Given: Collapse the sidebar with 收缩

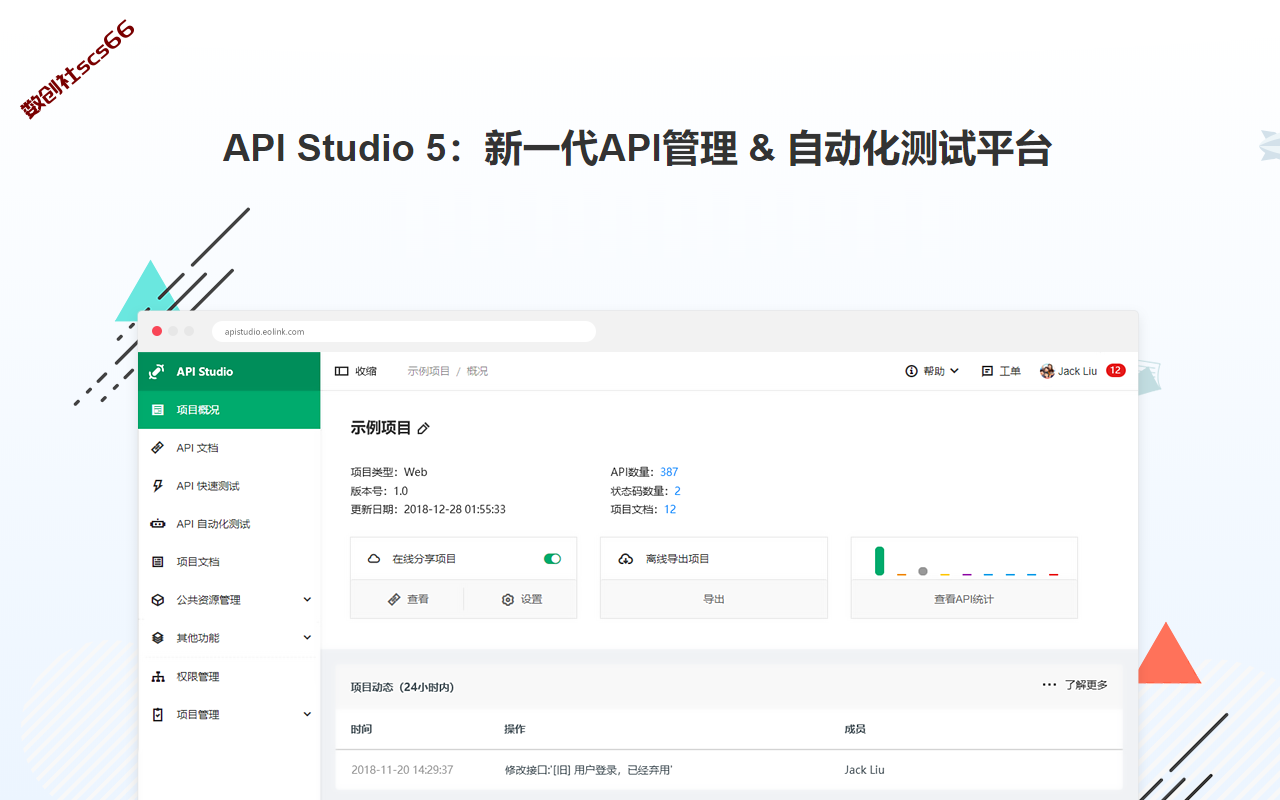Looking at the screenshot, I should [x=356, y=371].
